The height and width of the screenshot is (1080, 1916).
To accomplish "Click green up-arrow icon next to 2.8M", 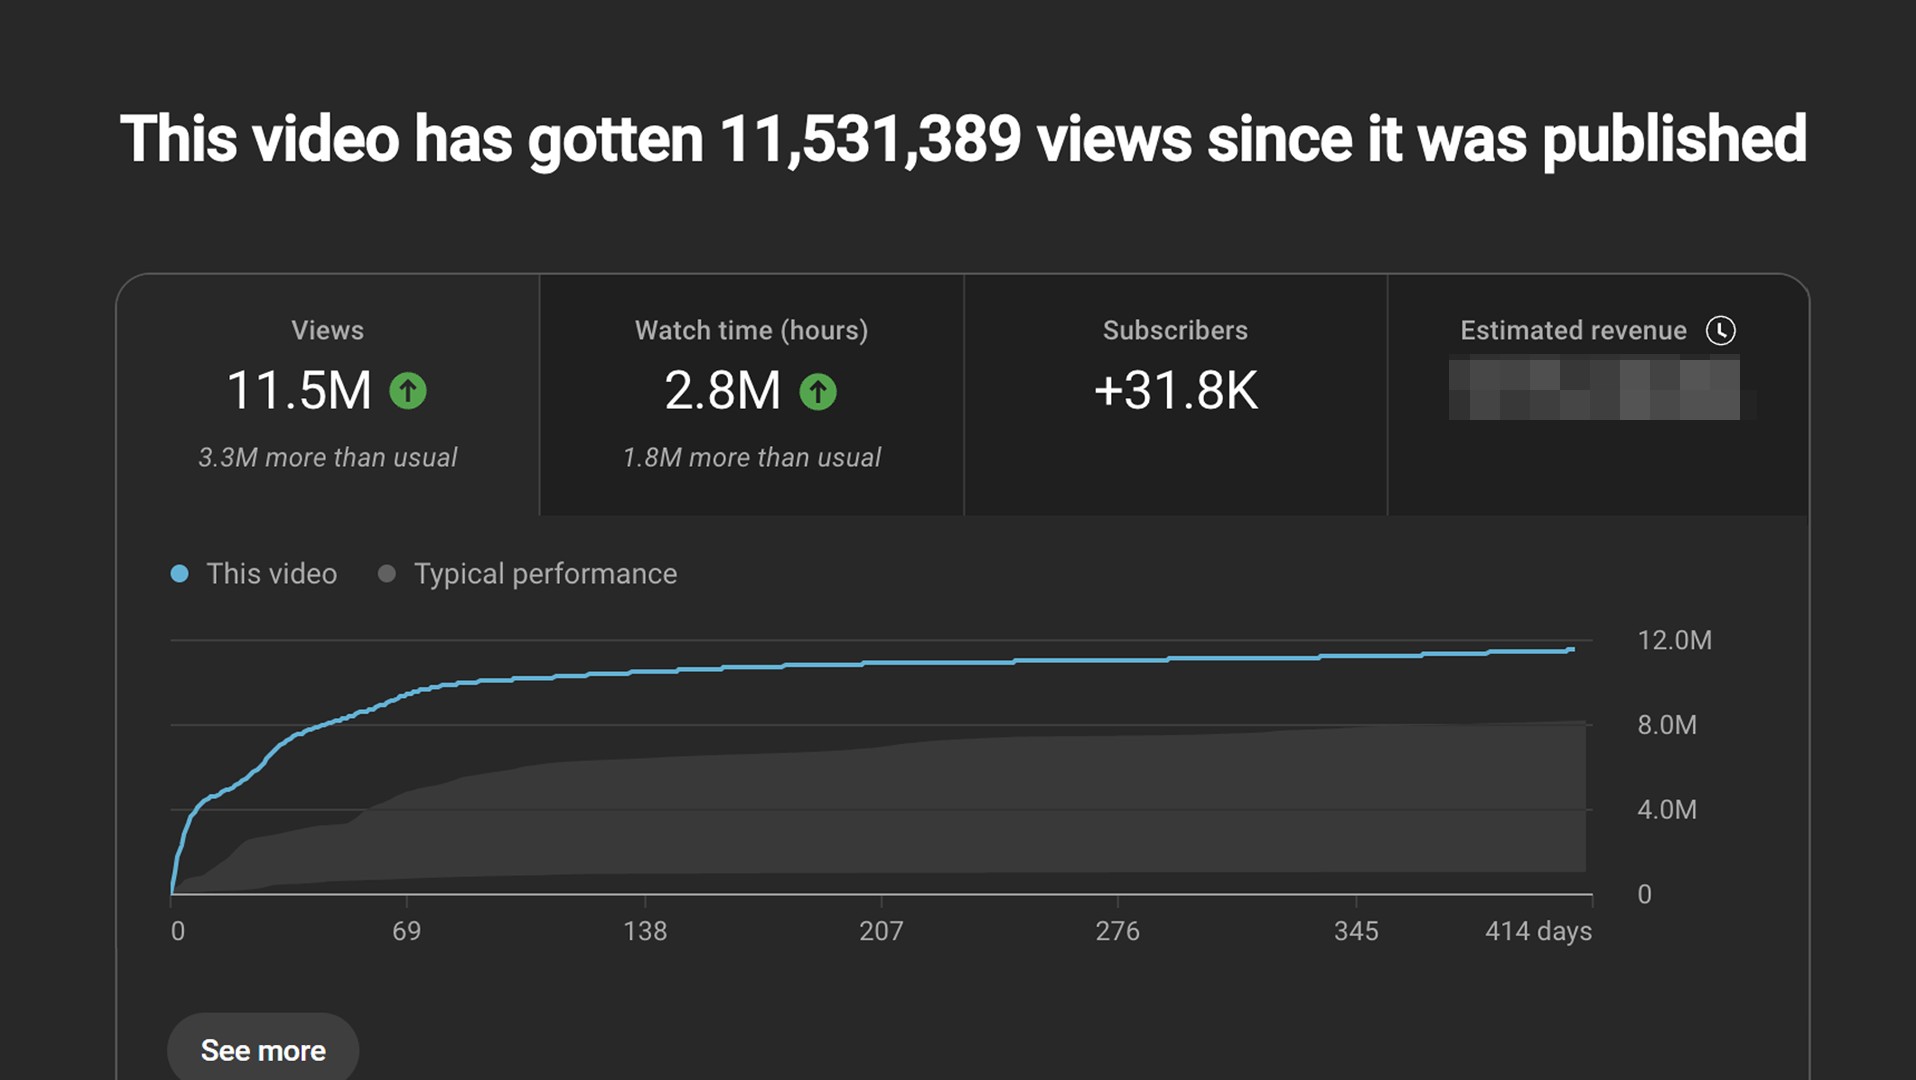I will coord(818,391).
